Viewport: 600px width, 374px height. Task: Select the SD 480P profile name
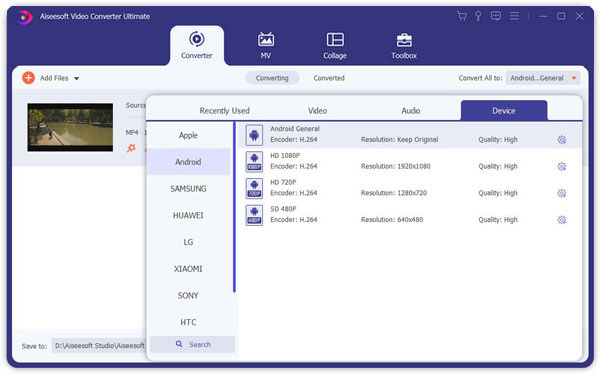(283, 209)
